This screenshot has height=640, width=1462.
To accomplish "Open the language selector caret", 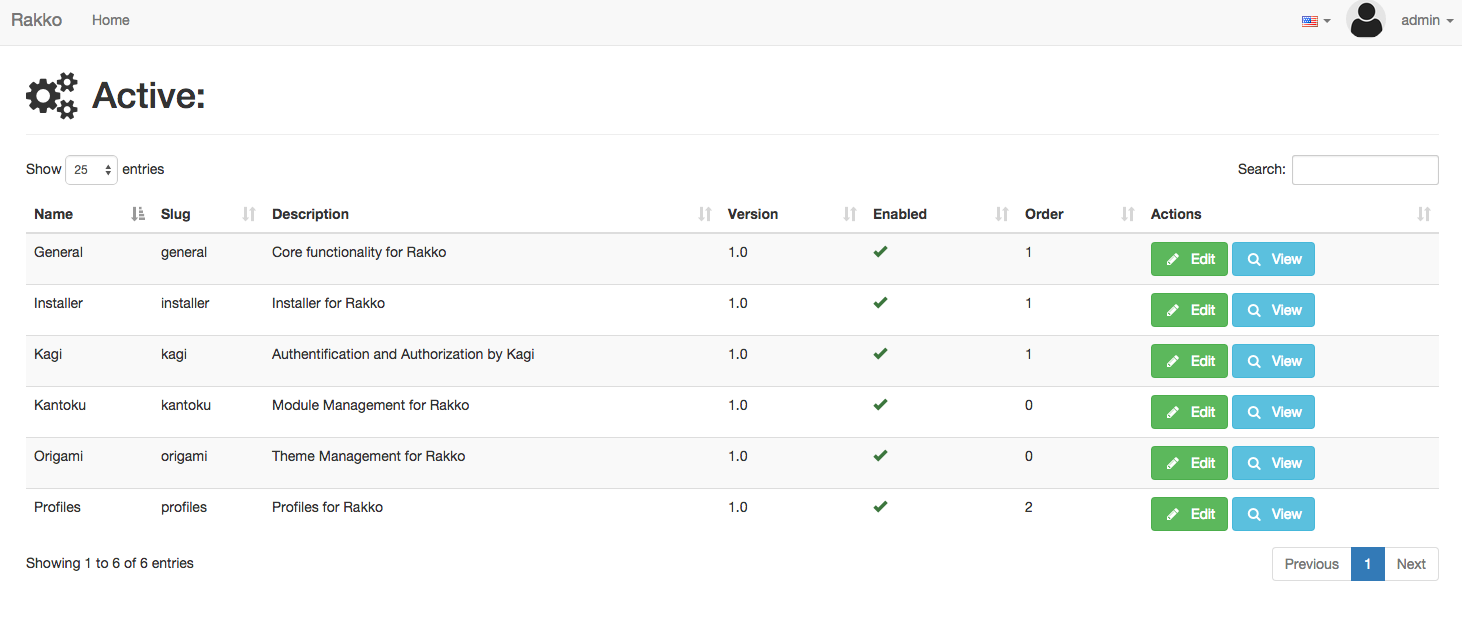I will [x=1327, y=21].
